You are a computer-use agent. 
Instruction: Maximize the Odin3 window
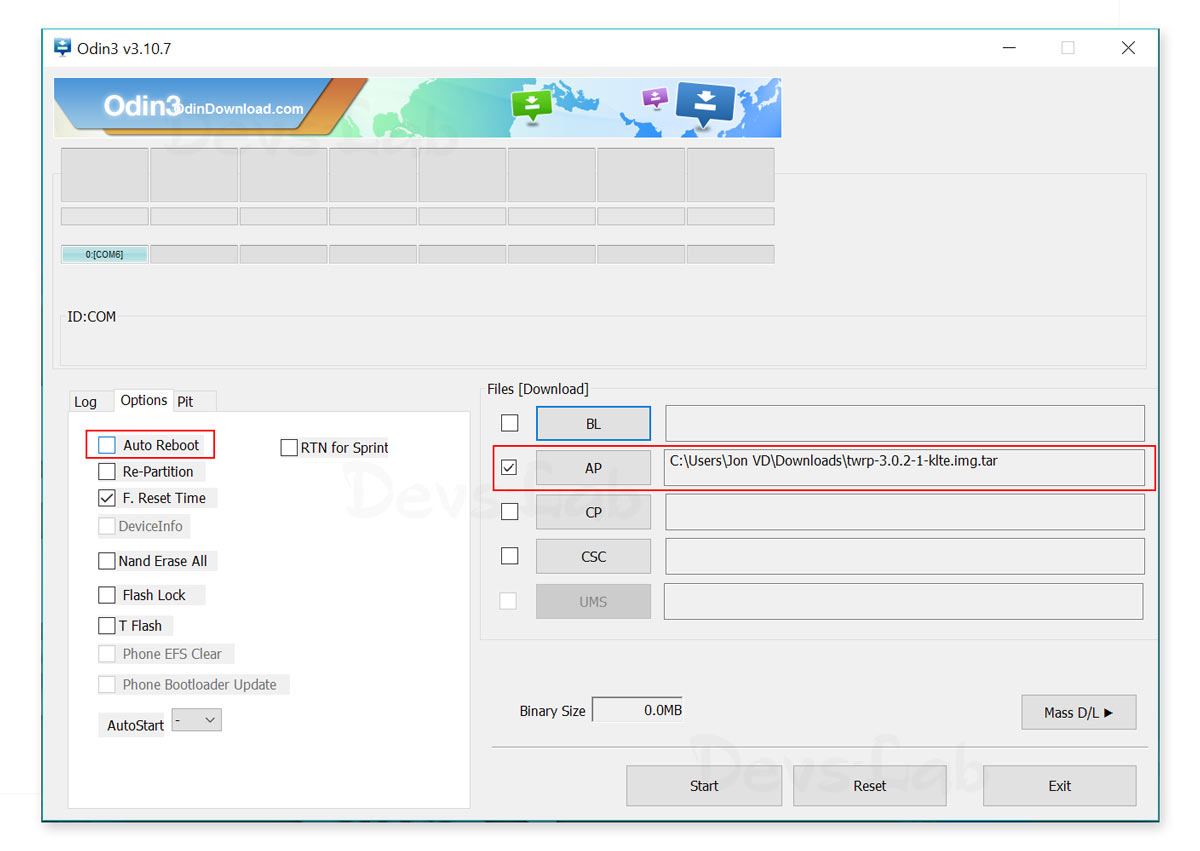[1068, 48]
